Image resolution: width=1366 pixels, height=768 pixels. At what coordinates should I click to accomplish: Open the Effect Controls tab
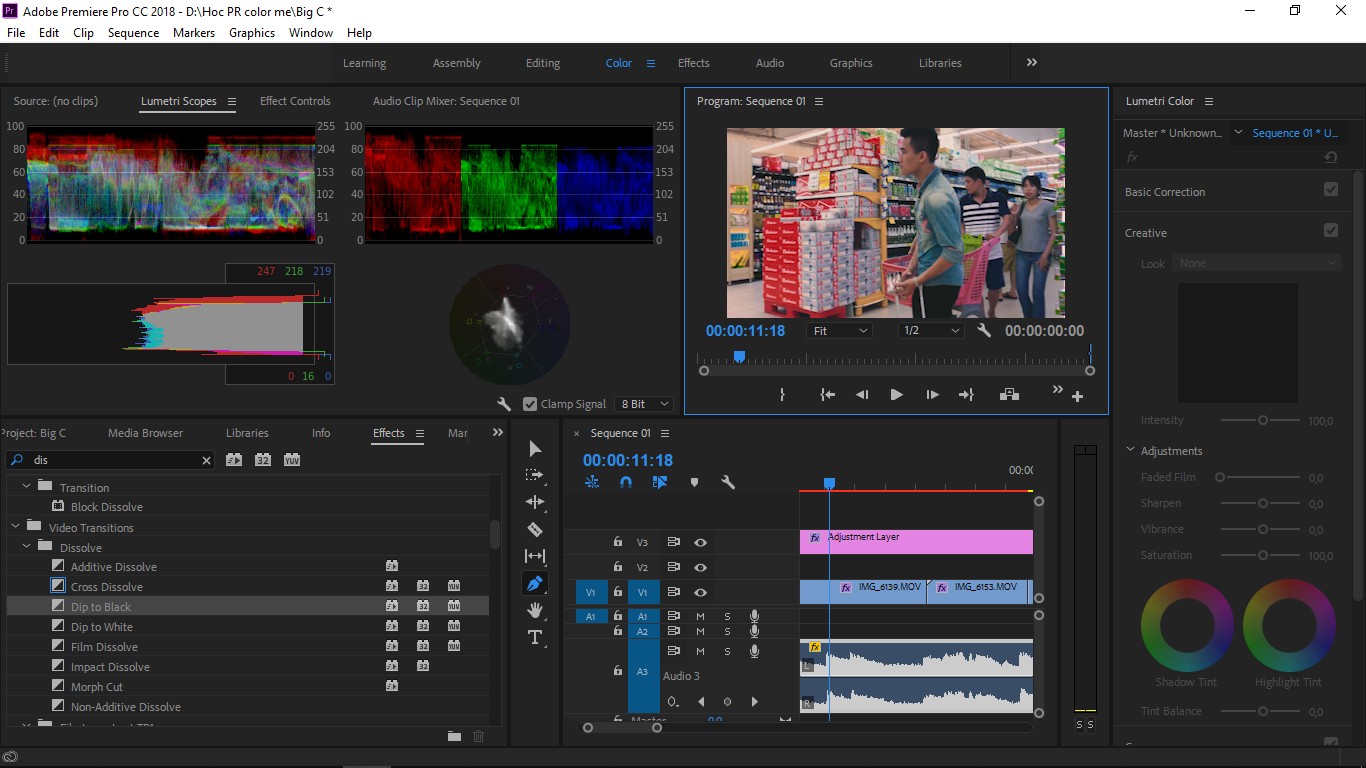coord(295,101)
